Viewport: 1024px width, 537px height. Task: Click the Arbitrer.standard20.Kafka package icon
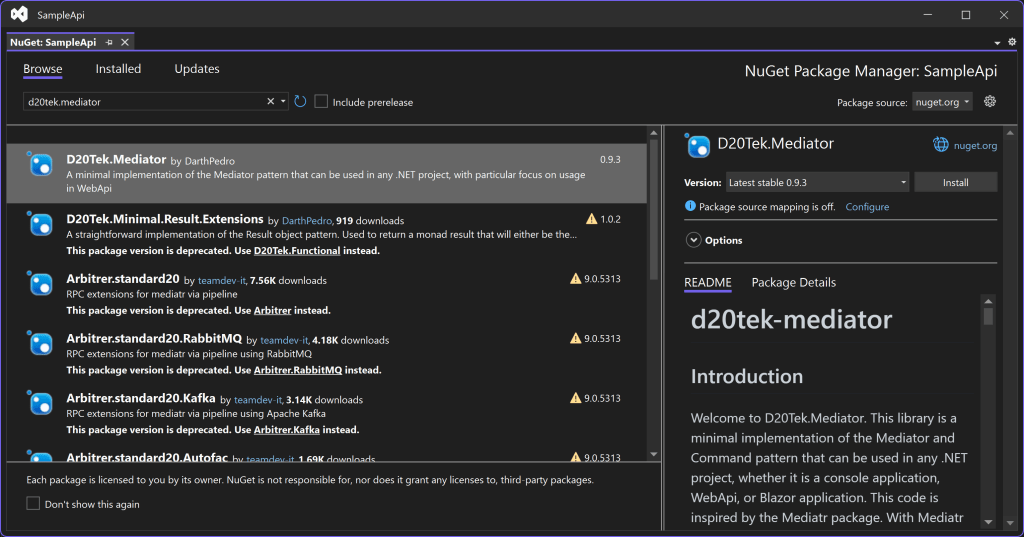[x=41, y=404]
